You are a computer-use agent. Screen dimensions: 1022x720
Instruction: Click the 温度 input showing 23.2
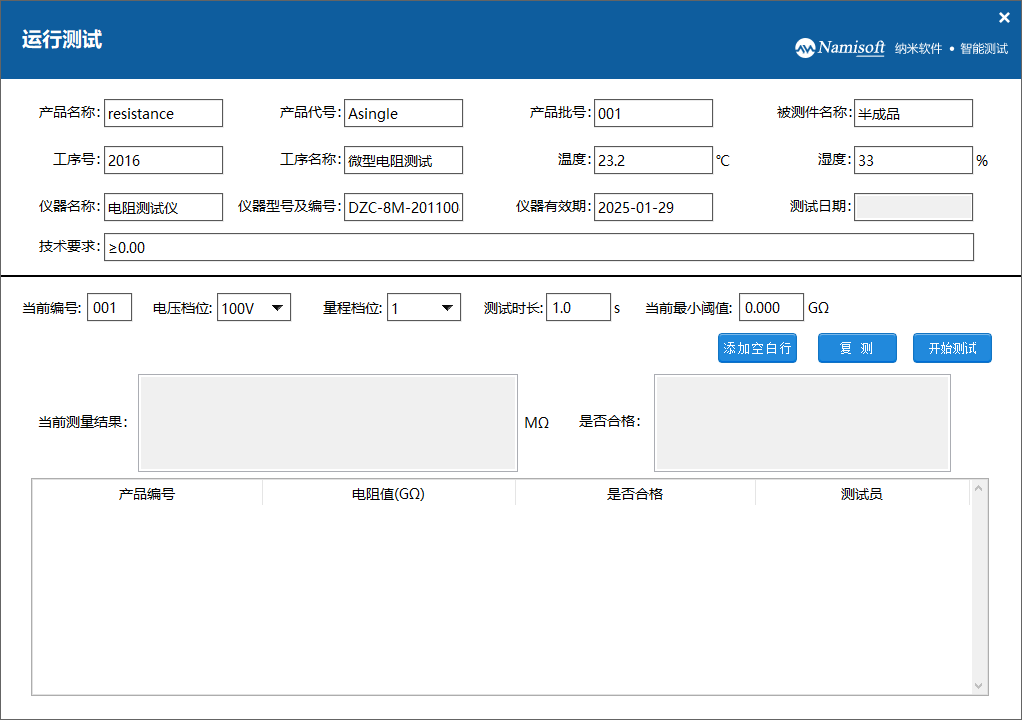click(653, 160)
